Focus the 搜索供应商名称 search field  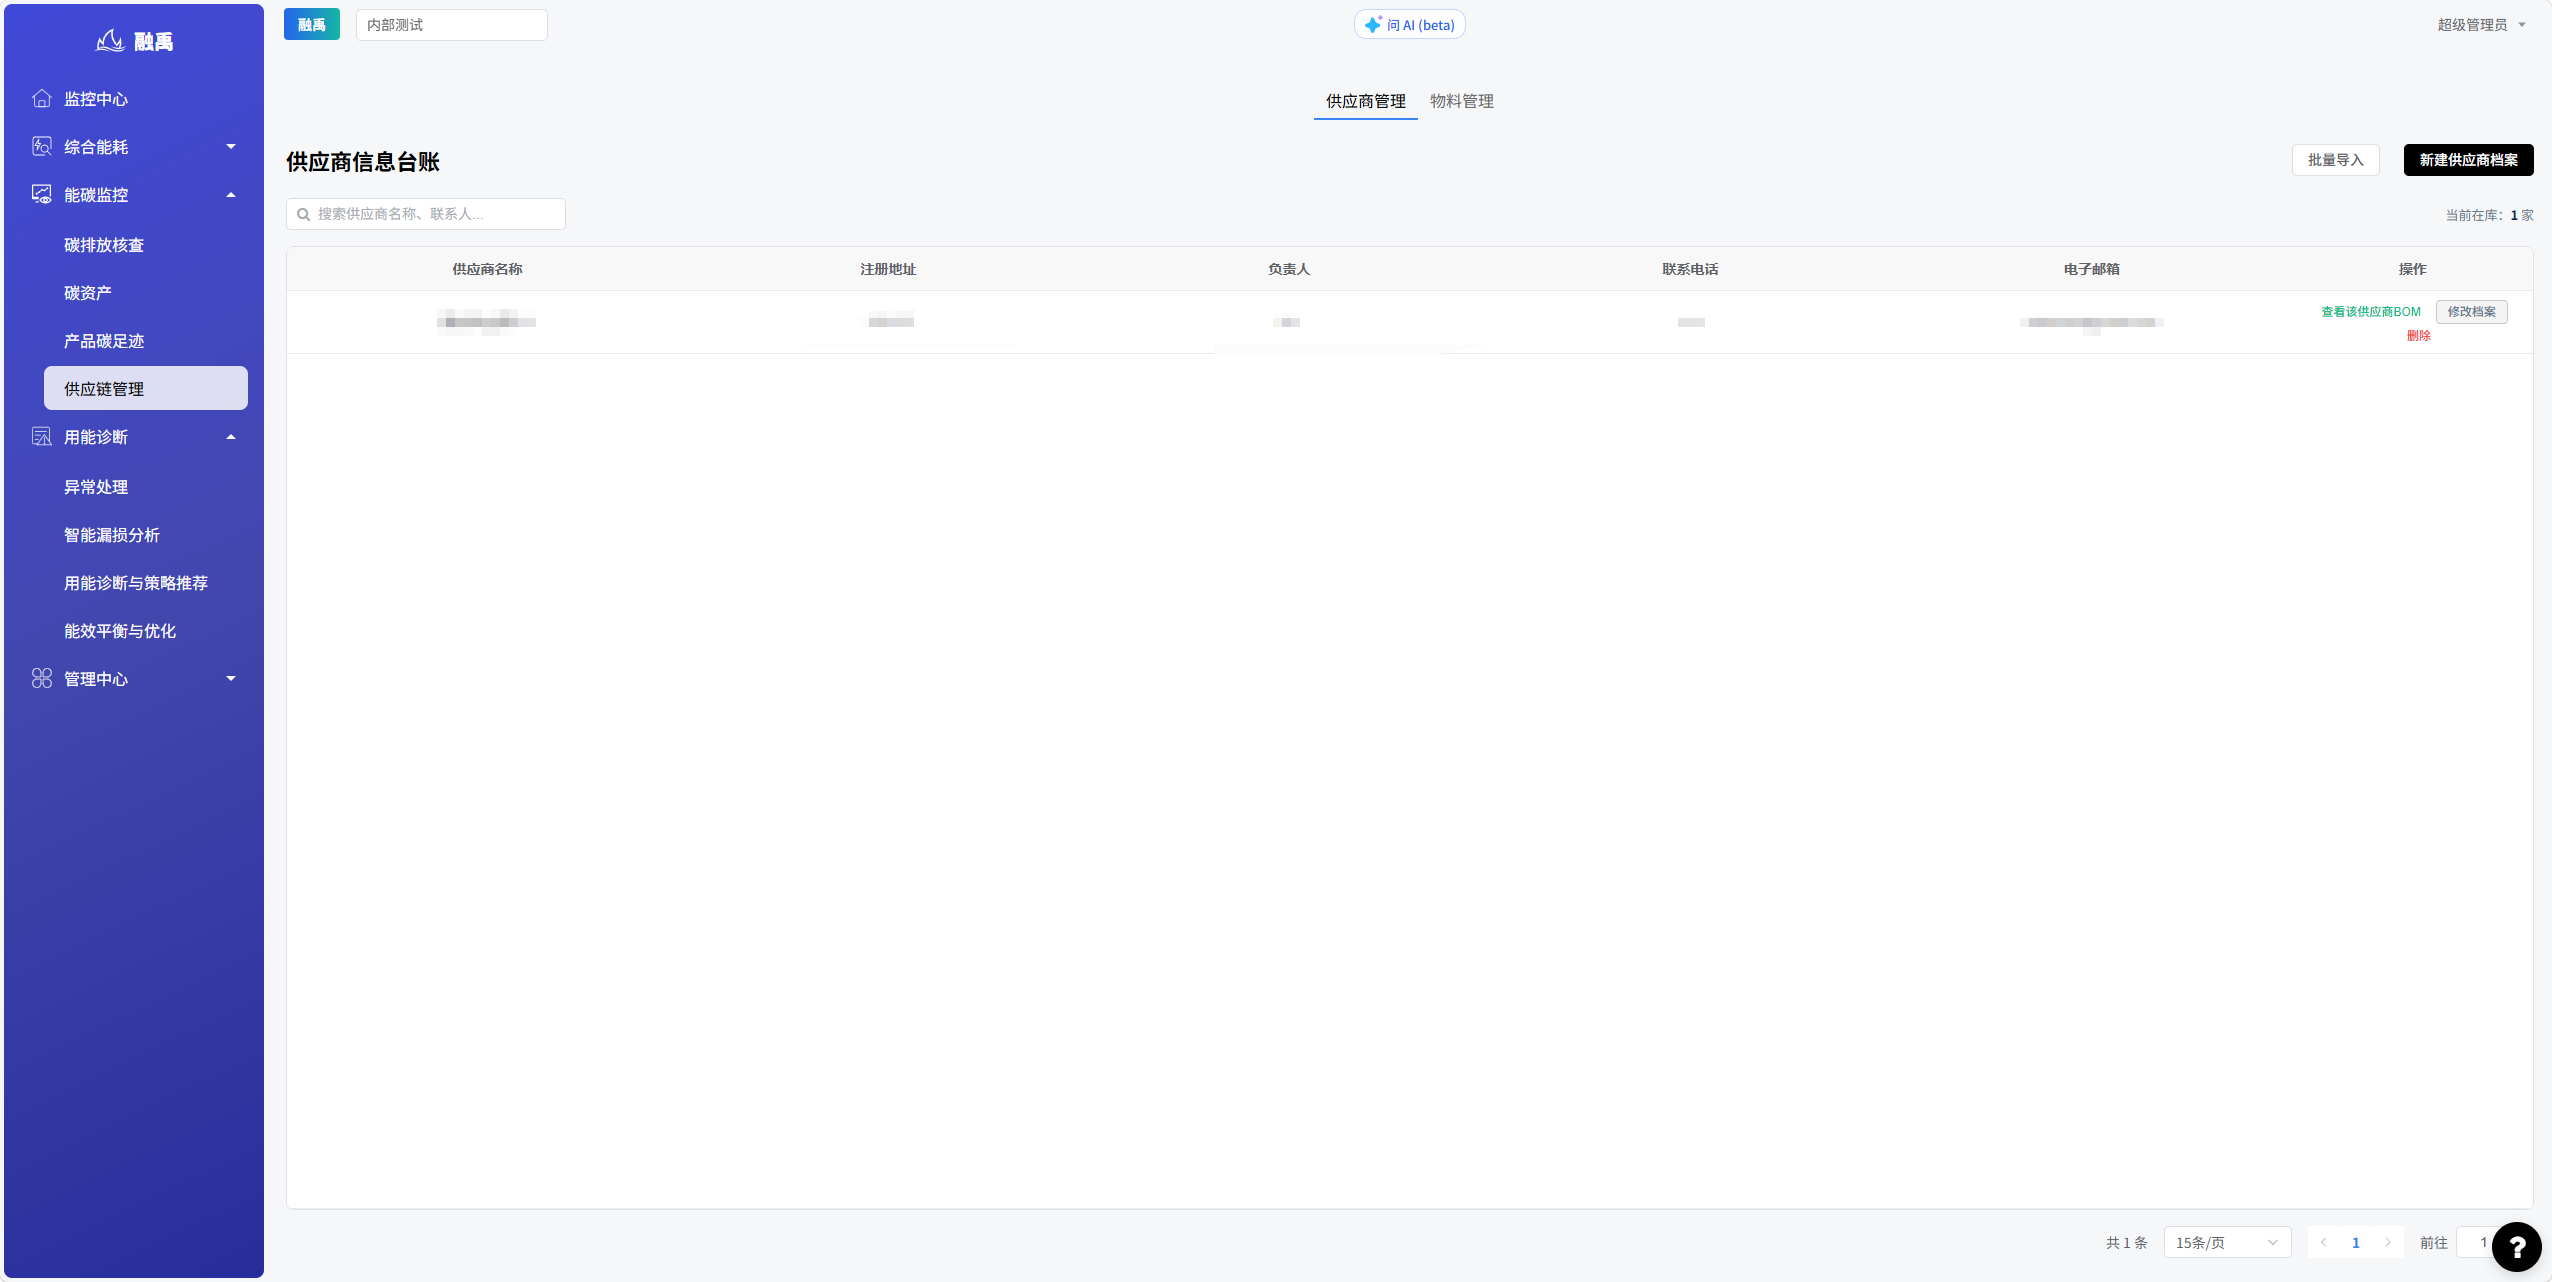(x=426, y=214)
